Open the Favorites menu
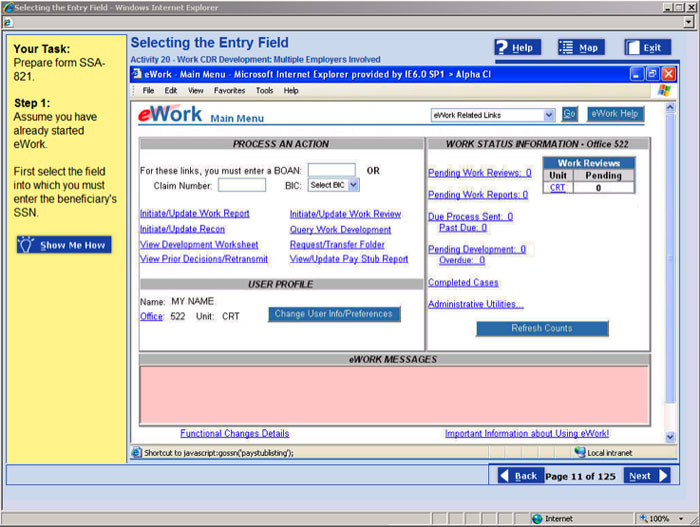The width and height of the screenshot is (700, 527). (229, 90)
